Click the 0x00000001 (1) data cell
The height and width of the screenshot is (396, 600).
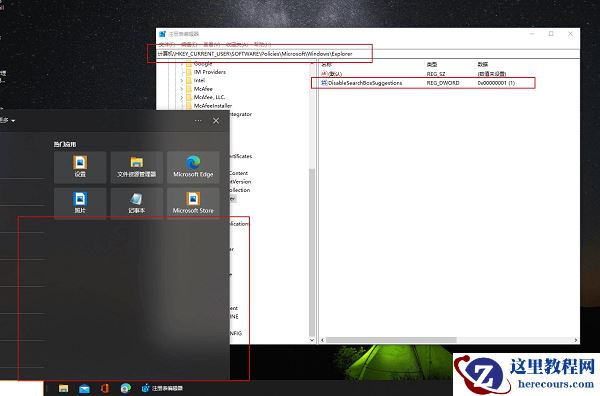point(496,83)
